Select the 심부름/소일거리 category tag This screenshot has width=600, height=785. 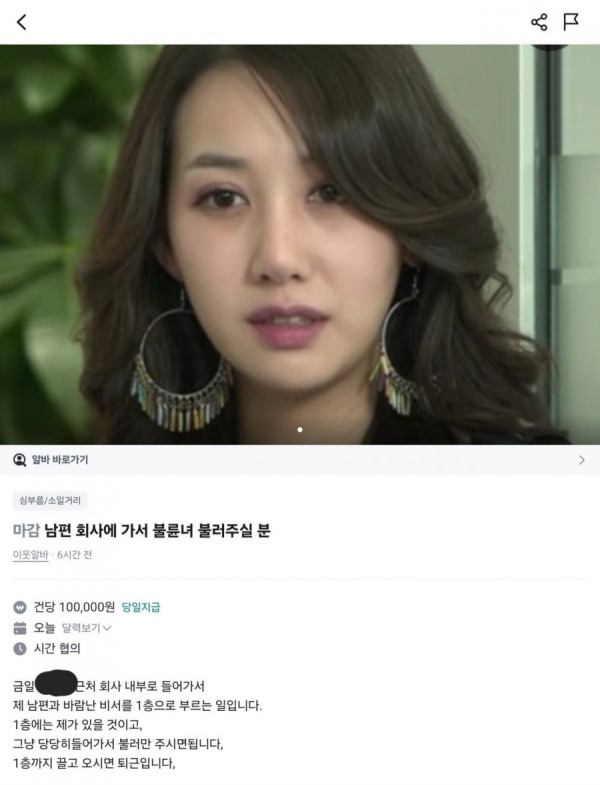[50, 501]
